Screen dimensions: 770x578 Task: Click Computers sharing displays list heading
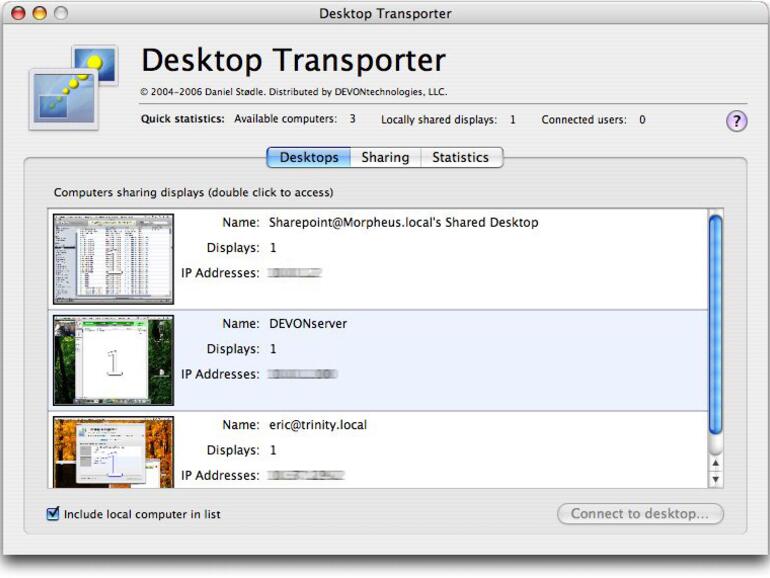193,193
